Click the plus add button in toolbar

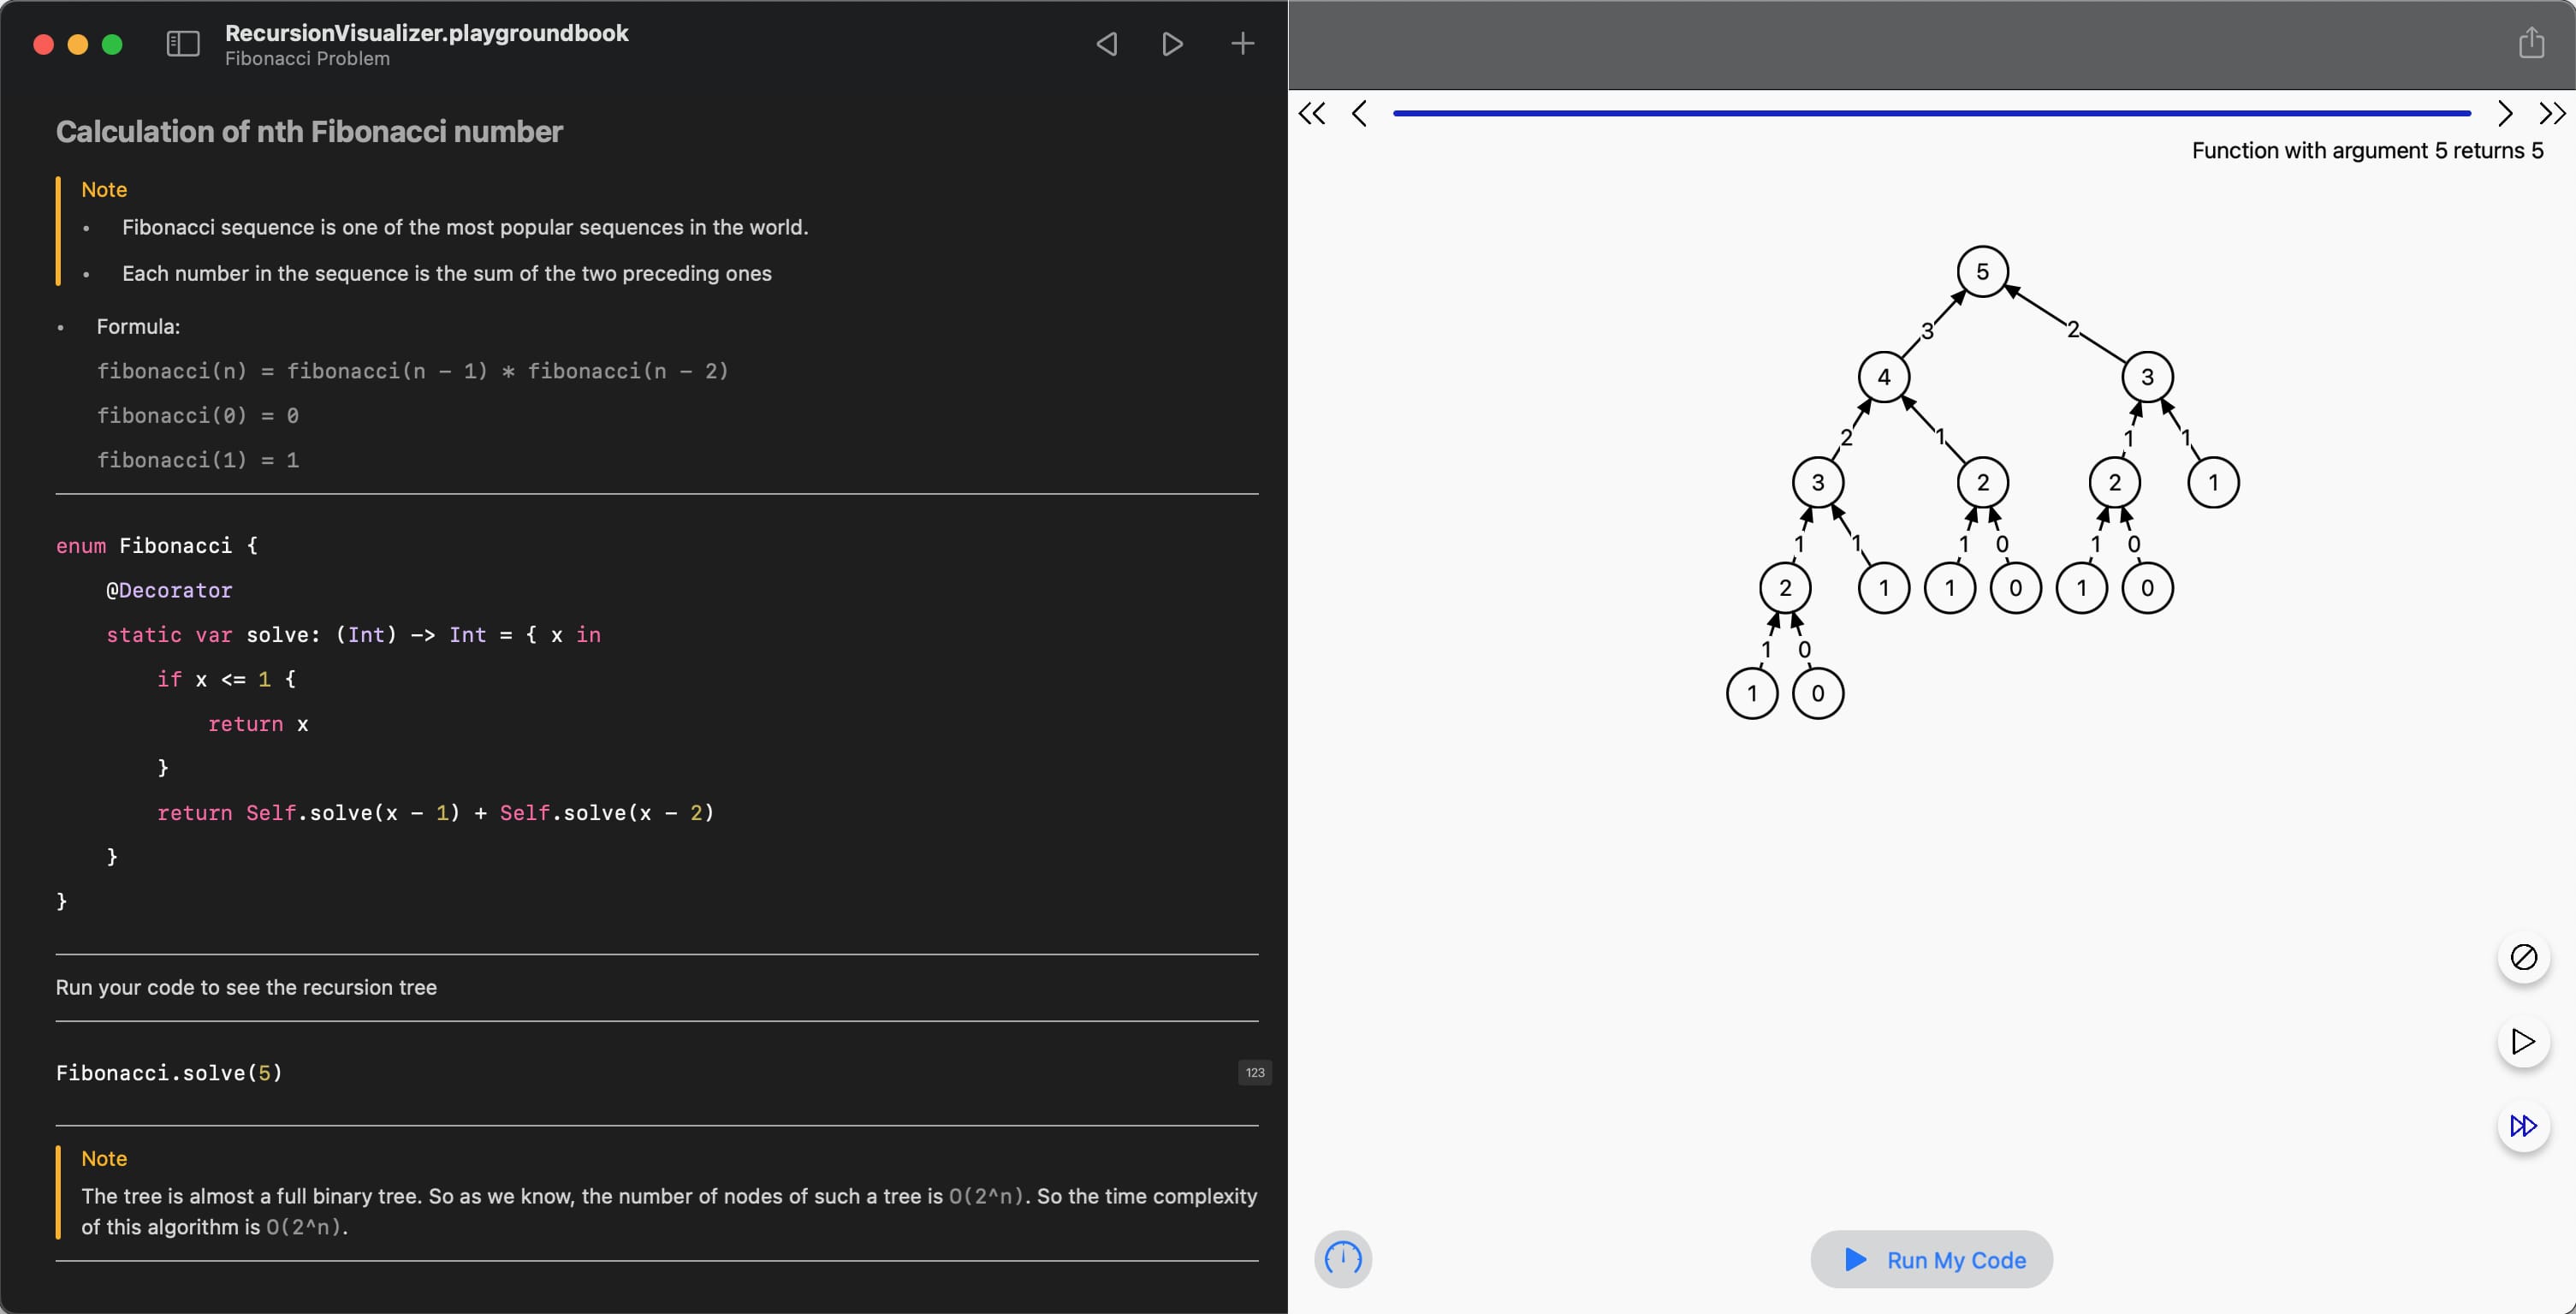(x=1242, y=44)
